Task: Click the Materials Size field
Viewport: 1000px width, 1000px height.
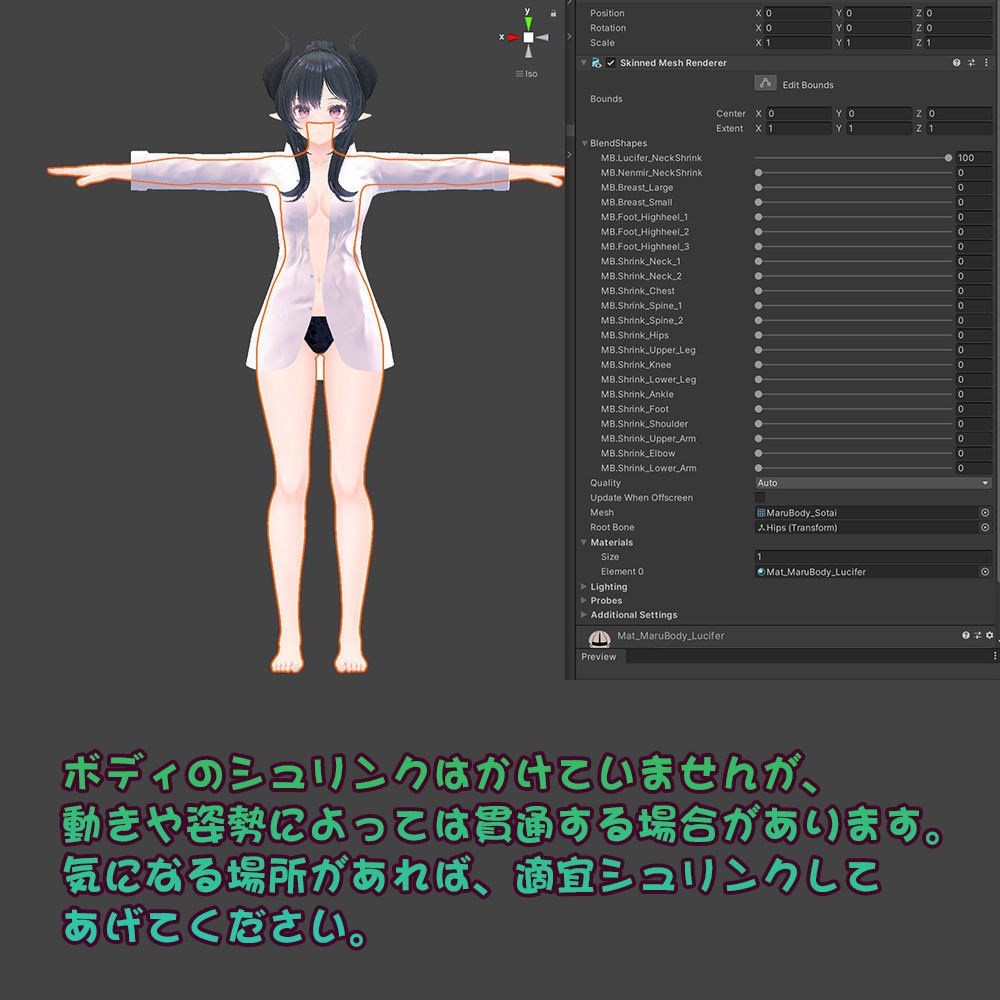Action: (873, 557)
